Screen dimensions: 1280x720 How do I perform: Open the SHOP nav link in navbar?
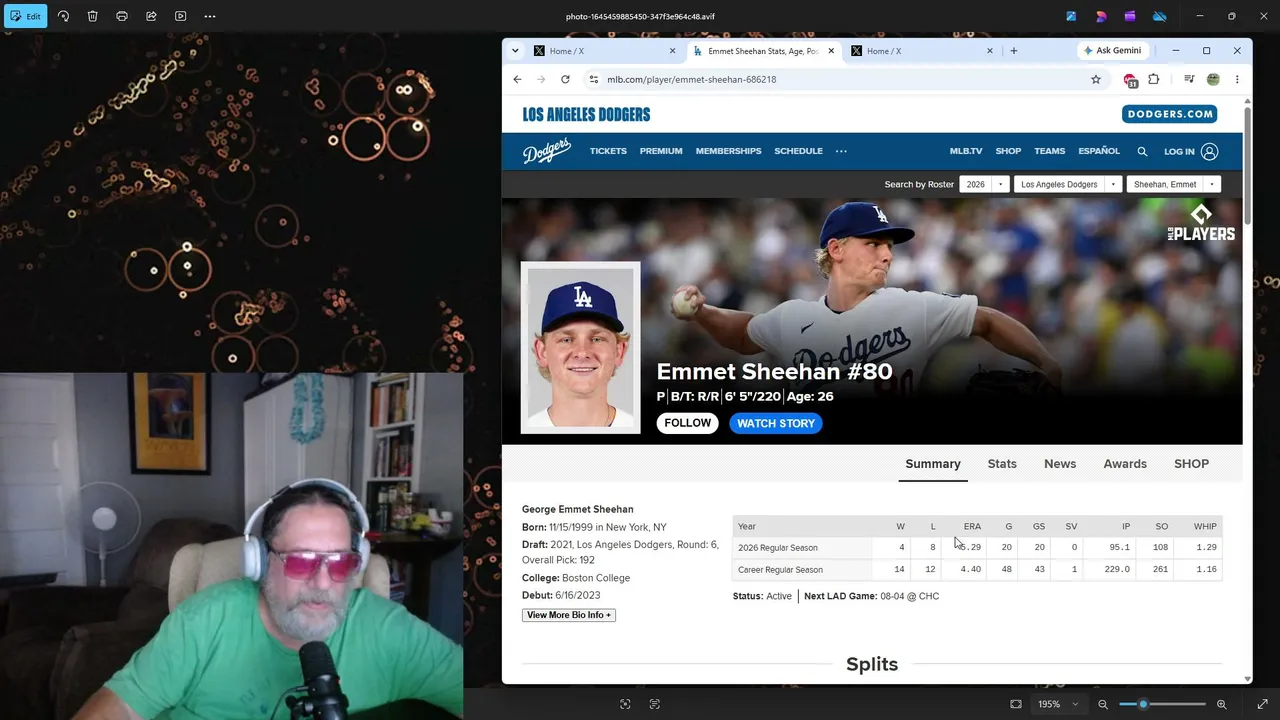[x=1008, y=151]
